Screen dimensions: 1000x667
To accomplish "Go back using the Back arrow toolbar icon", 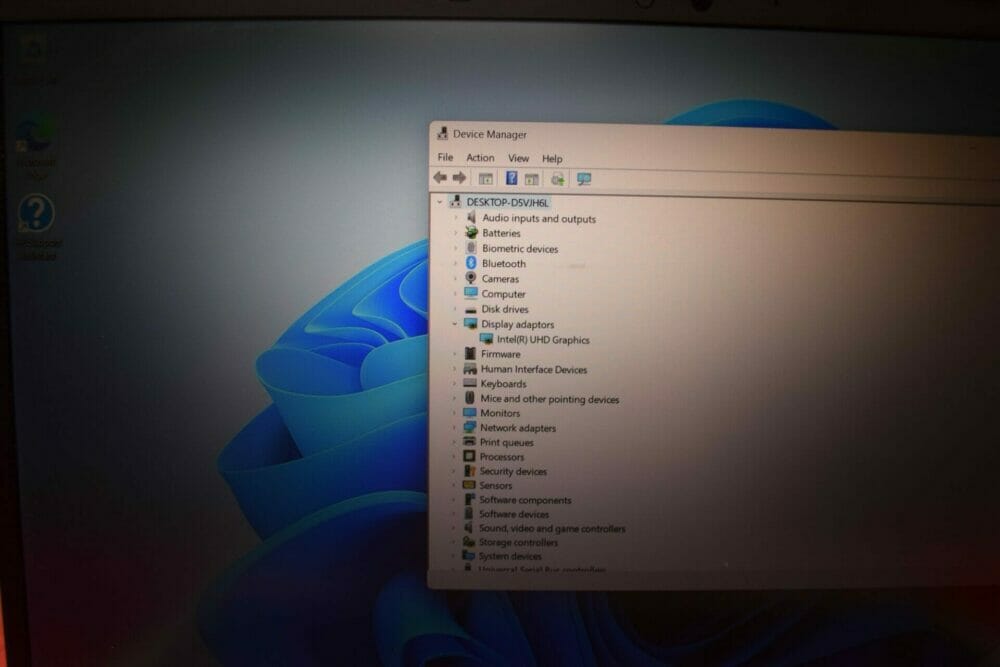I will pyautogui.click(x=440, y=177).
